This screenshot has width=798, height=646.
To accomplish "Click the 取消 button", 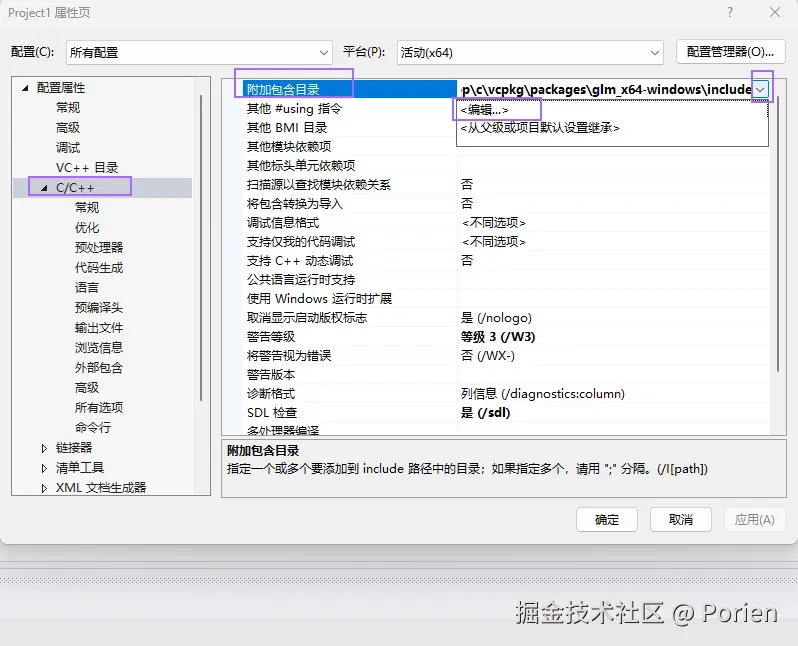I will pyautogui.click(x=680, y=520).
